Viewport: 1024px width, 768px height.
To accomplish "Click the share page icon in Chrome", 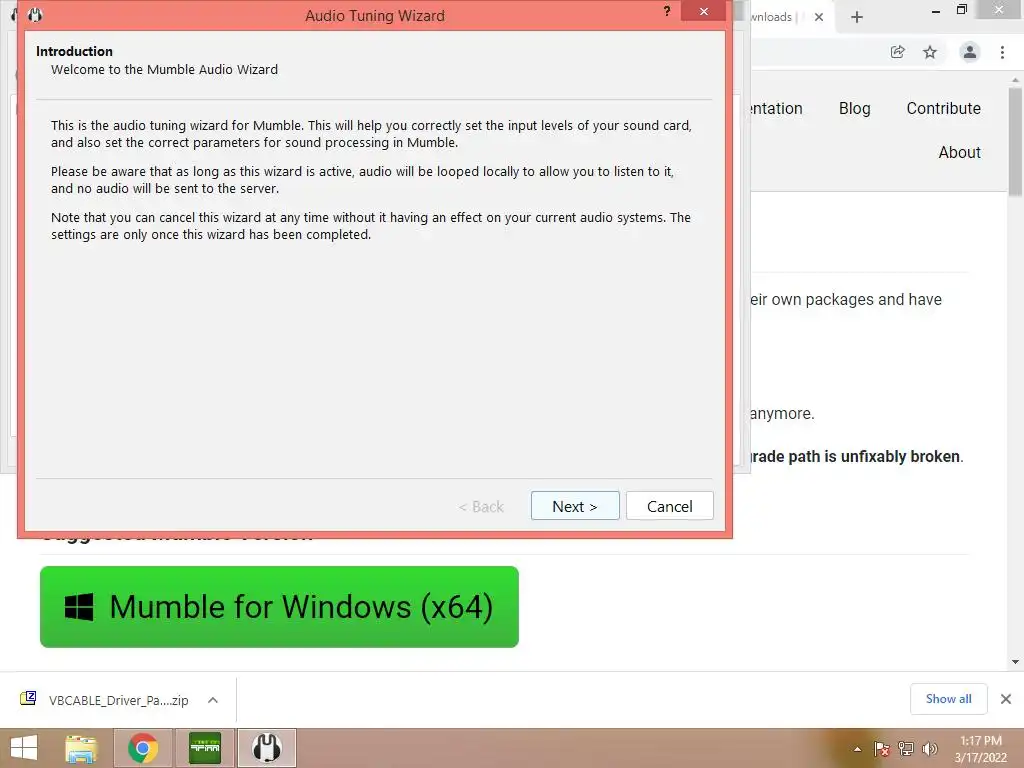I will 897,52.
